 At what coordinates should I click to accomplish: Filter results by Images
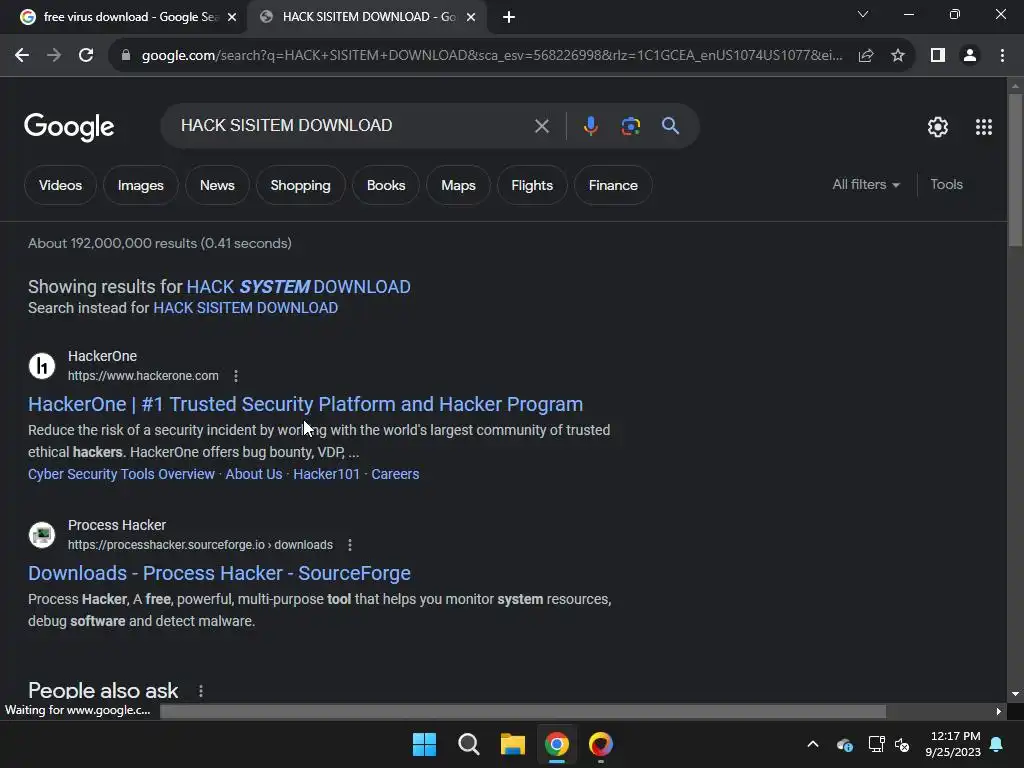[140, 185]
